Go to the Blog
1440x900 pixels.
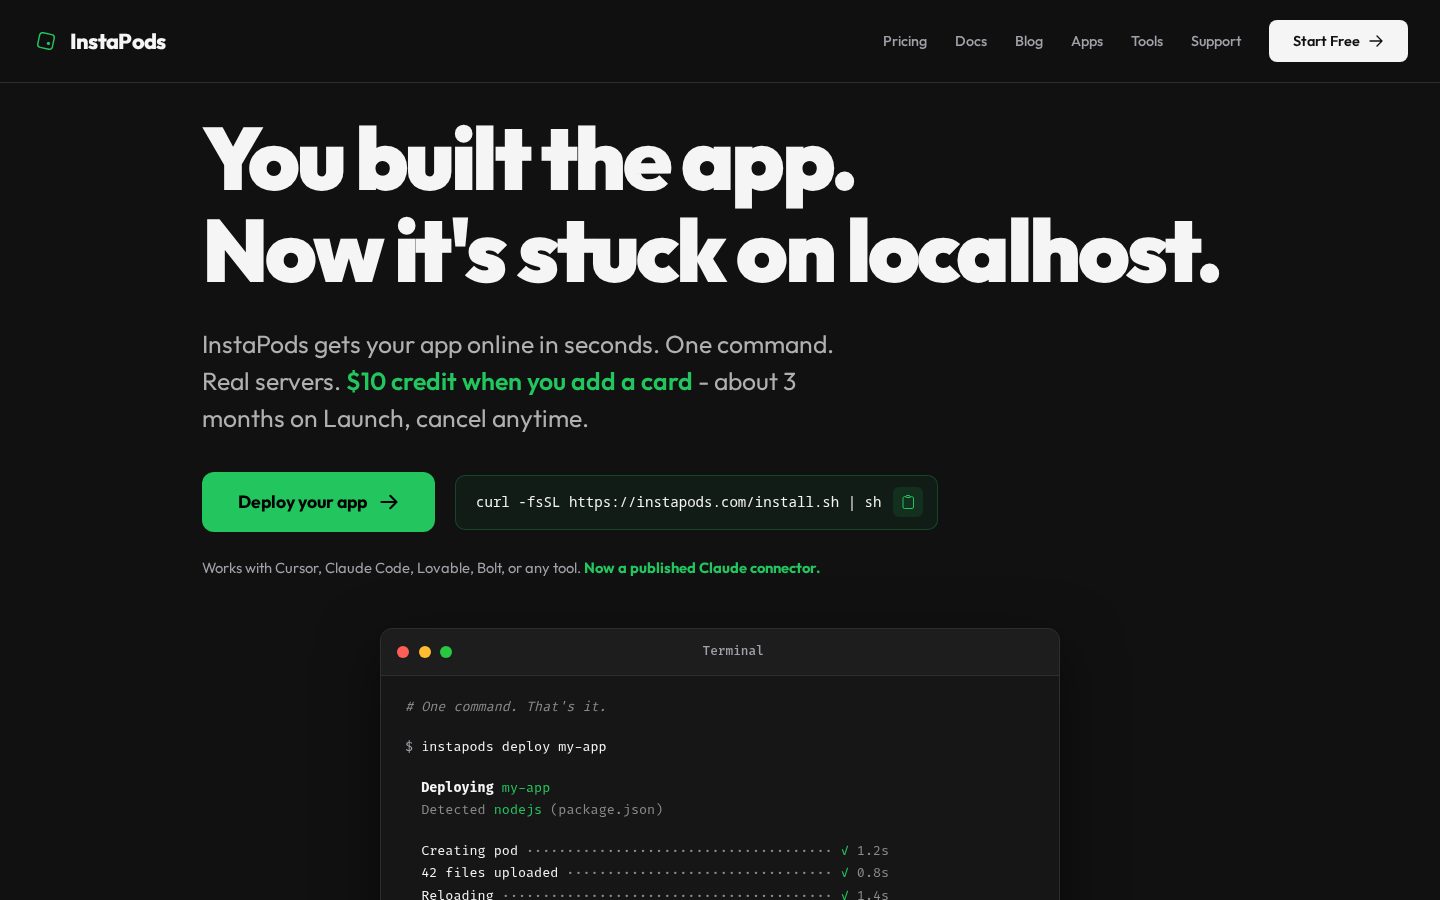coord(1029,41)
